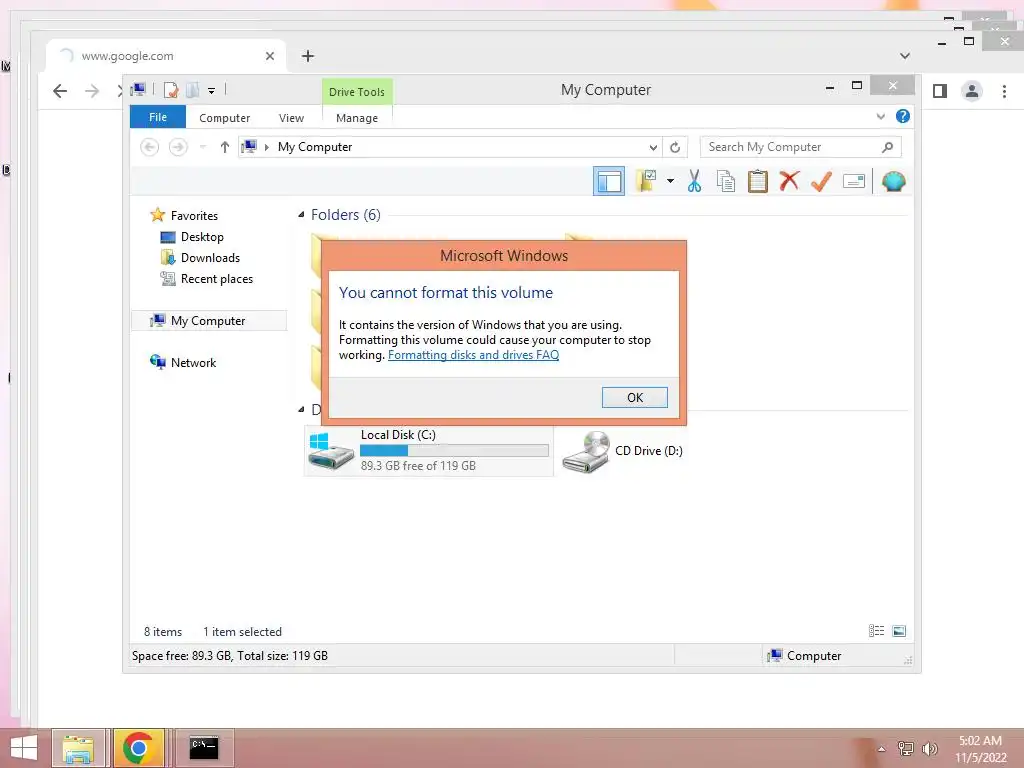The image size is (1024, 768).
Task: Switch to Details view icon in status bar
Action: [x=876, y=631]
